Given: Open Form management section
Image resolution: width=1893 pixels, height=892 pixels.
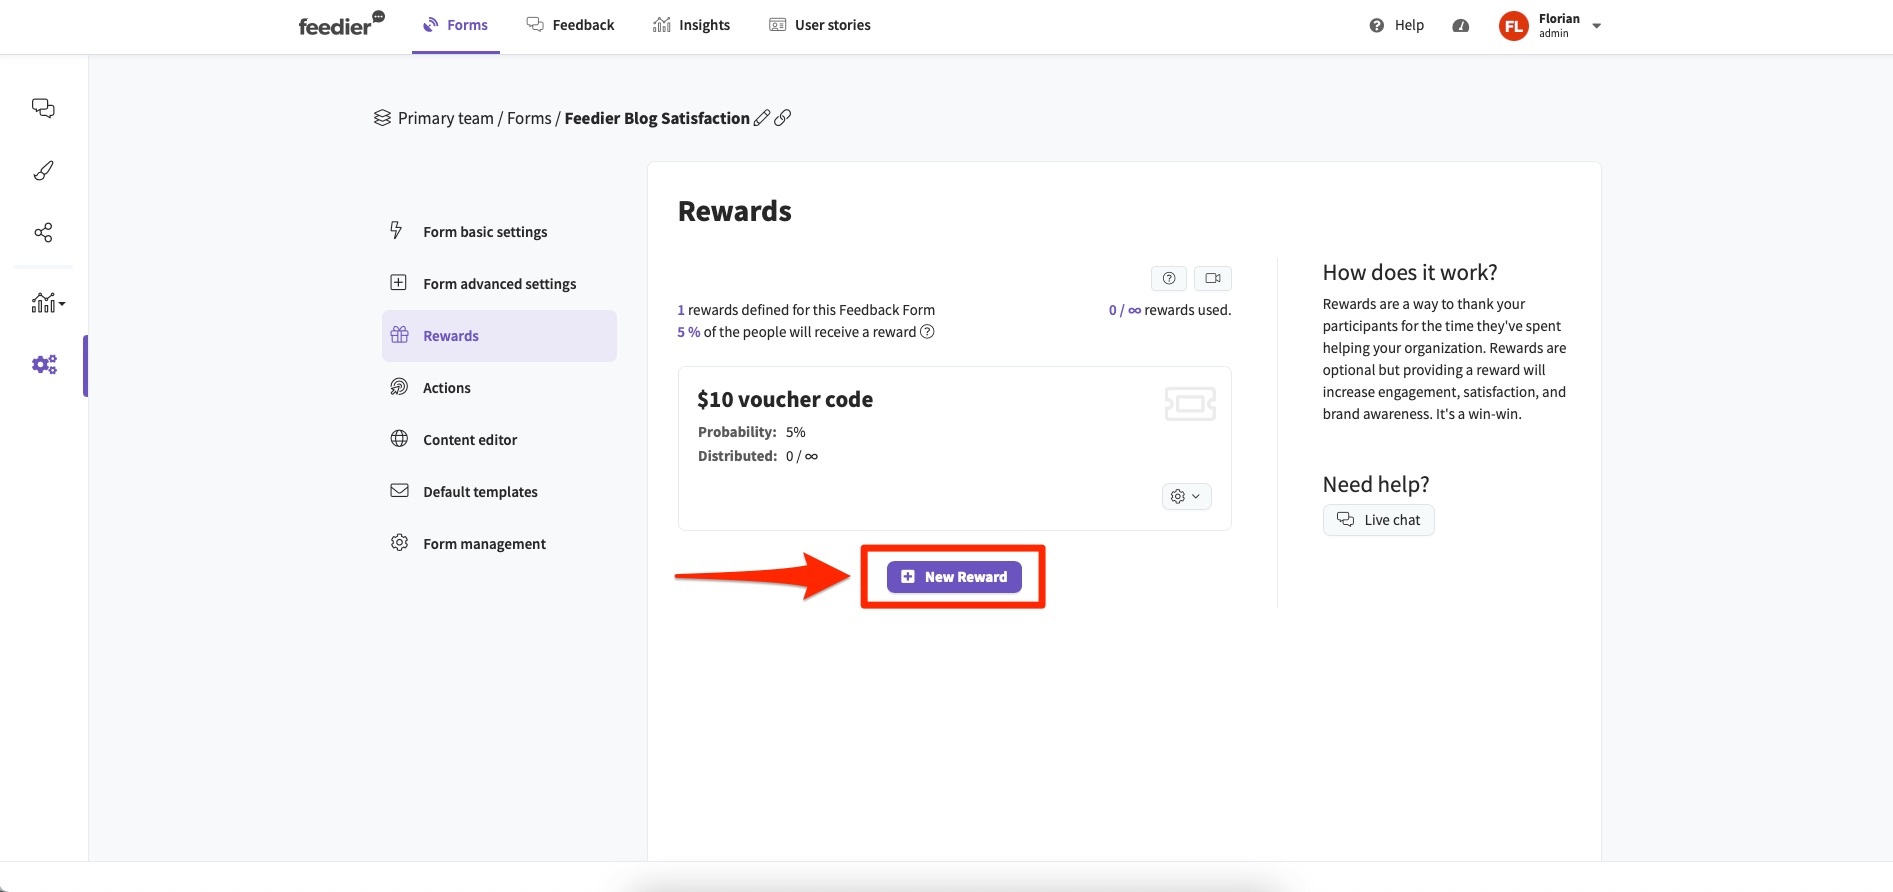Looking at the screenshot, I should [499, 544].
